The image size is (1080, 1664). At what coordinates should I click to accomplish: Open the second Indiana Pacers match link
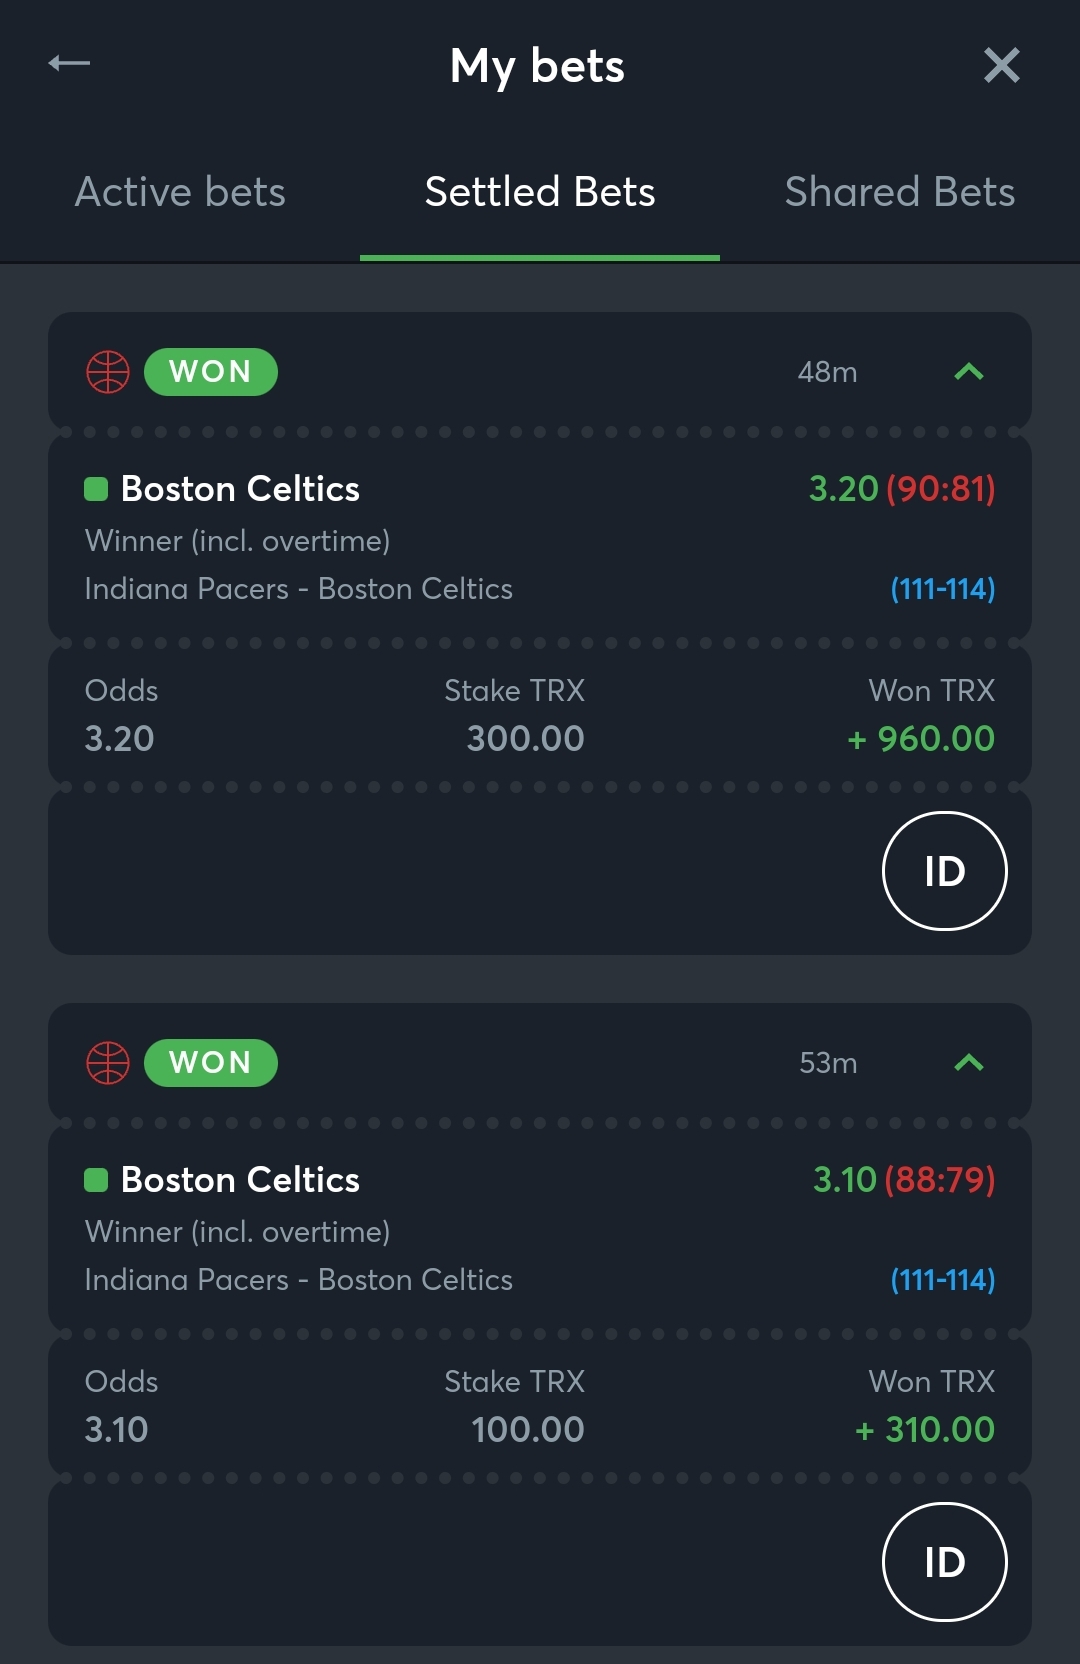(x=298, y=1280)
